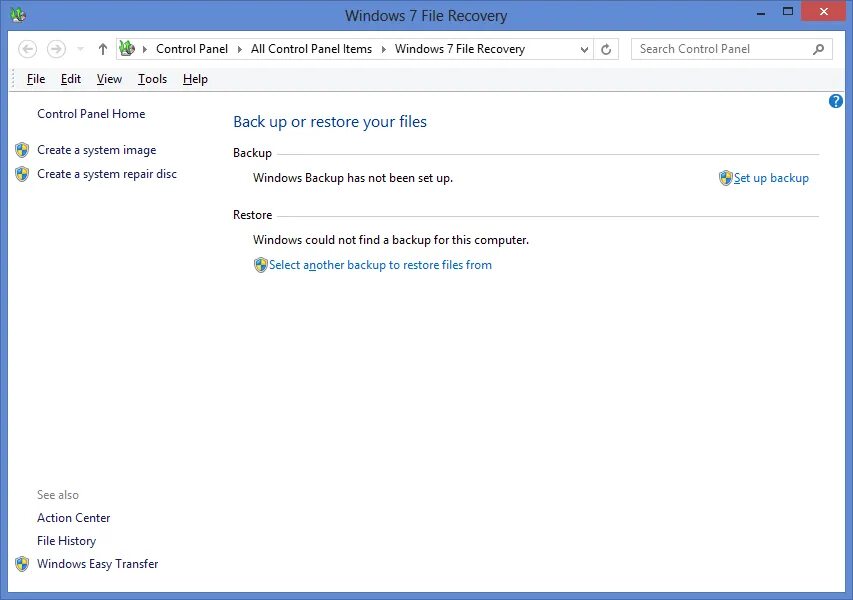
Task: Select All Control Panel Items breadcrumb
Action: click(311, 49)
